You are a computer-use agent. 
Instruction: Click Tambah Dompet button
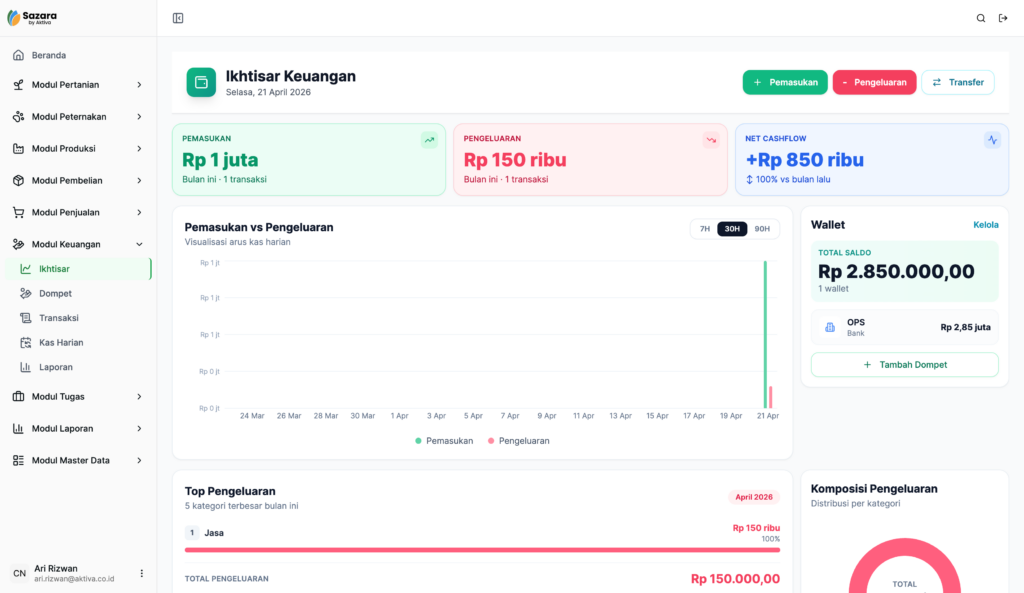click(x=904, y=364)
